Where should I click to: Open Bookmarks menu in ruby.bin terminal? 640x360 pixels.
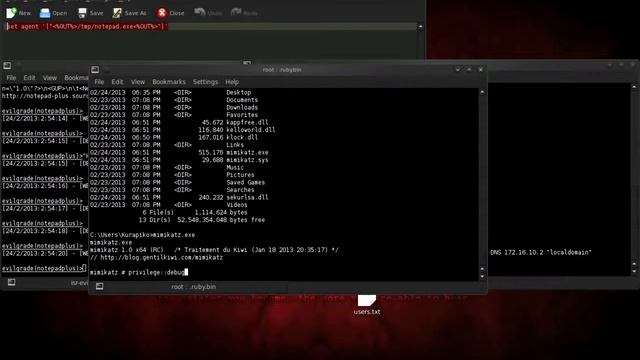[169, 82]
